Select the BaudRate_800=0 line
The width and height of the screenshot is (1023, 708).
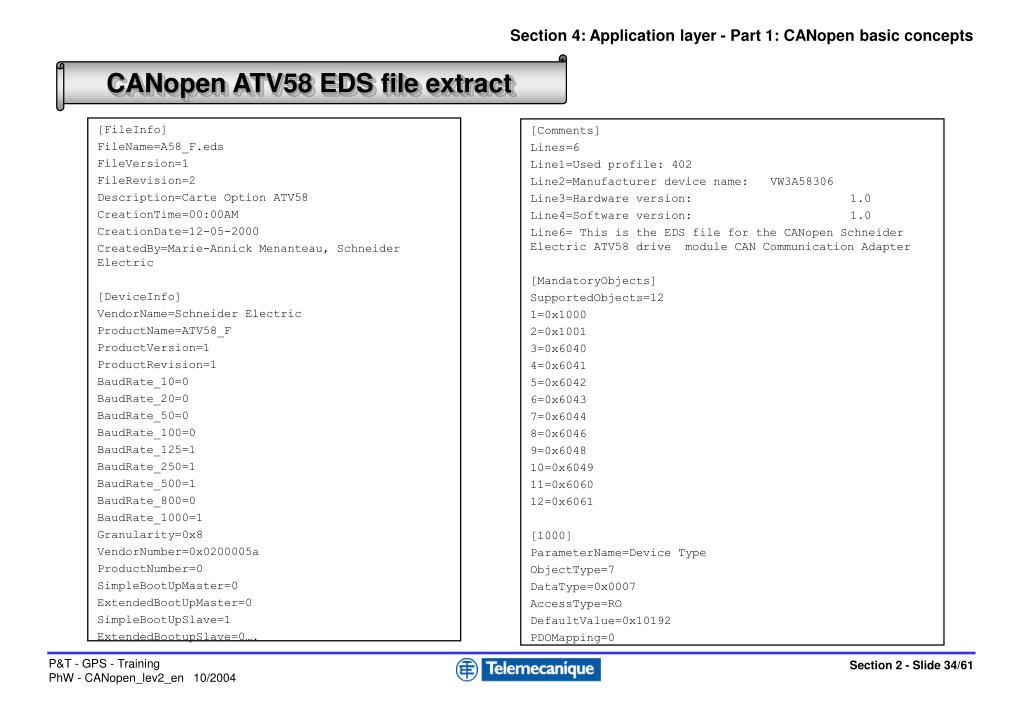pos(146,500)
